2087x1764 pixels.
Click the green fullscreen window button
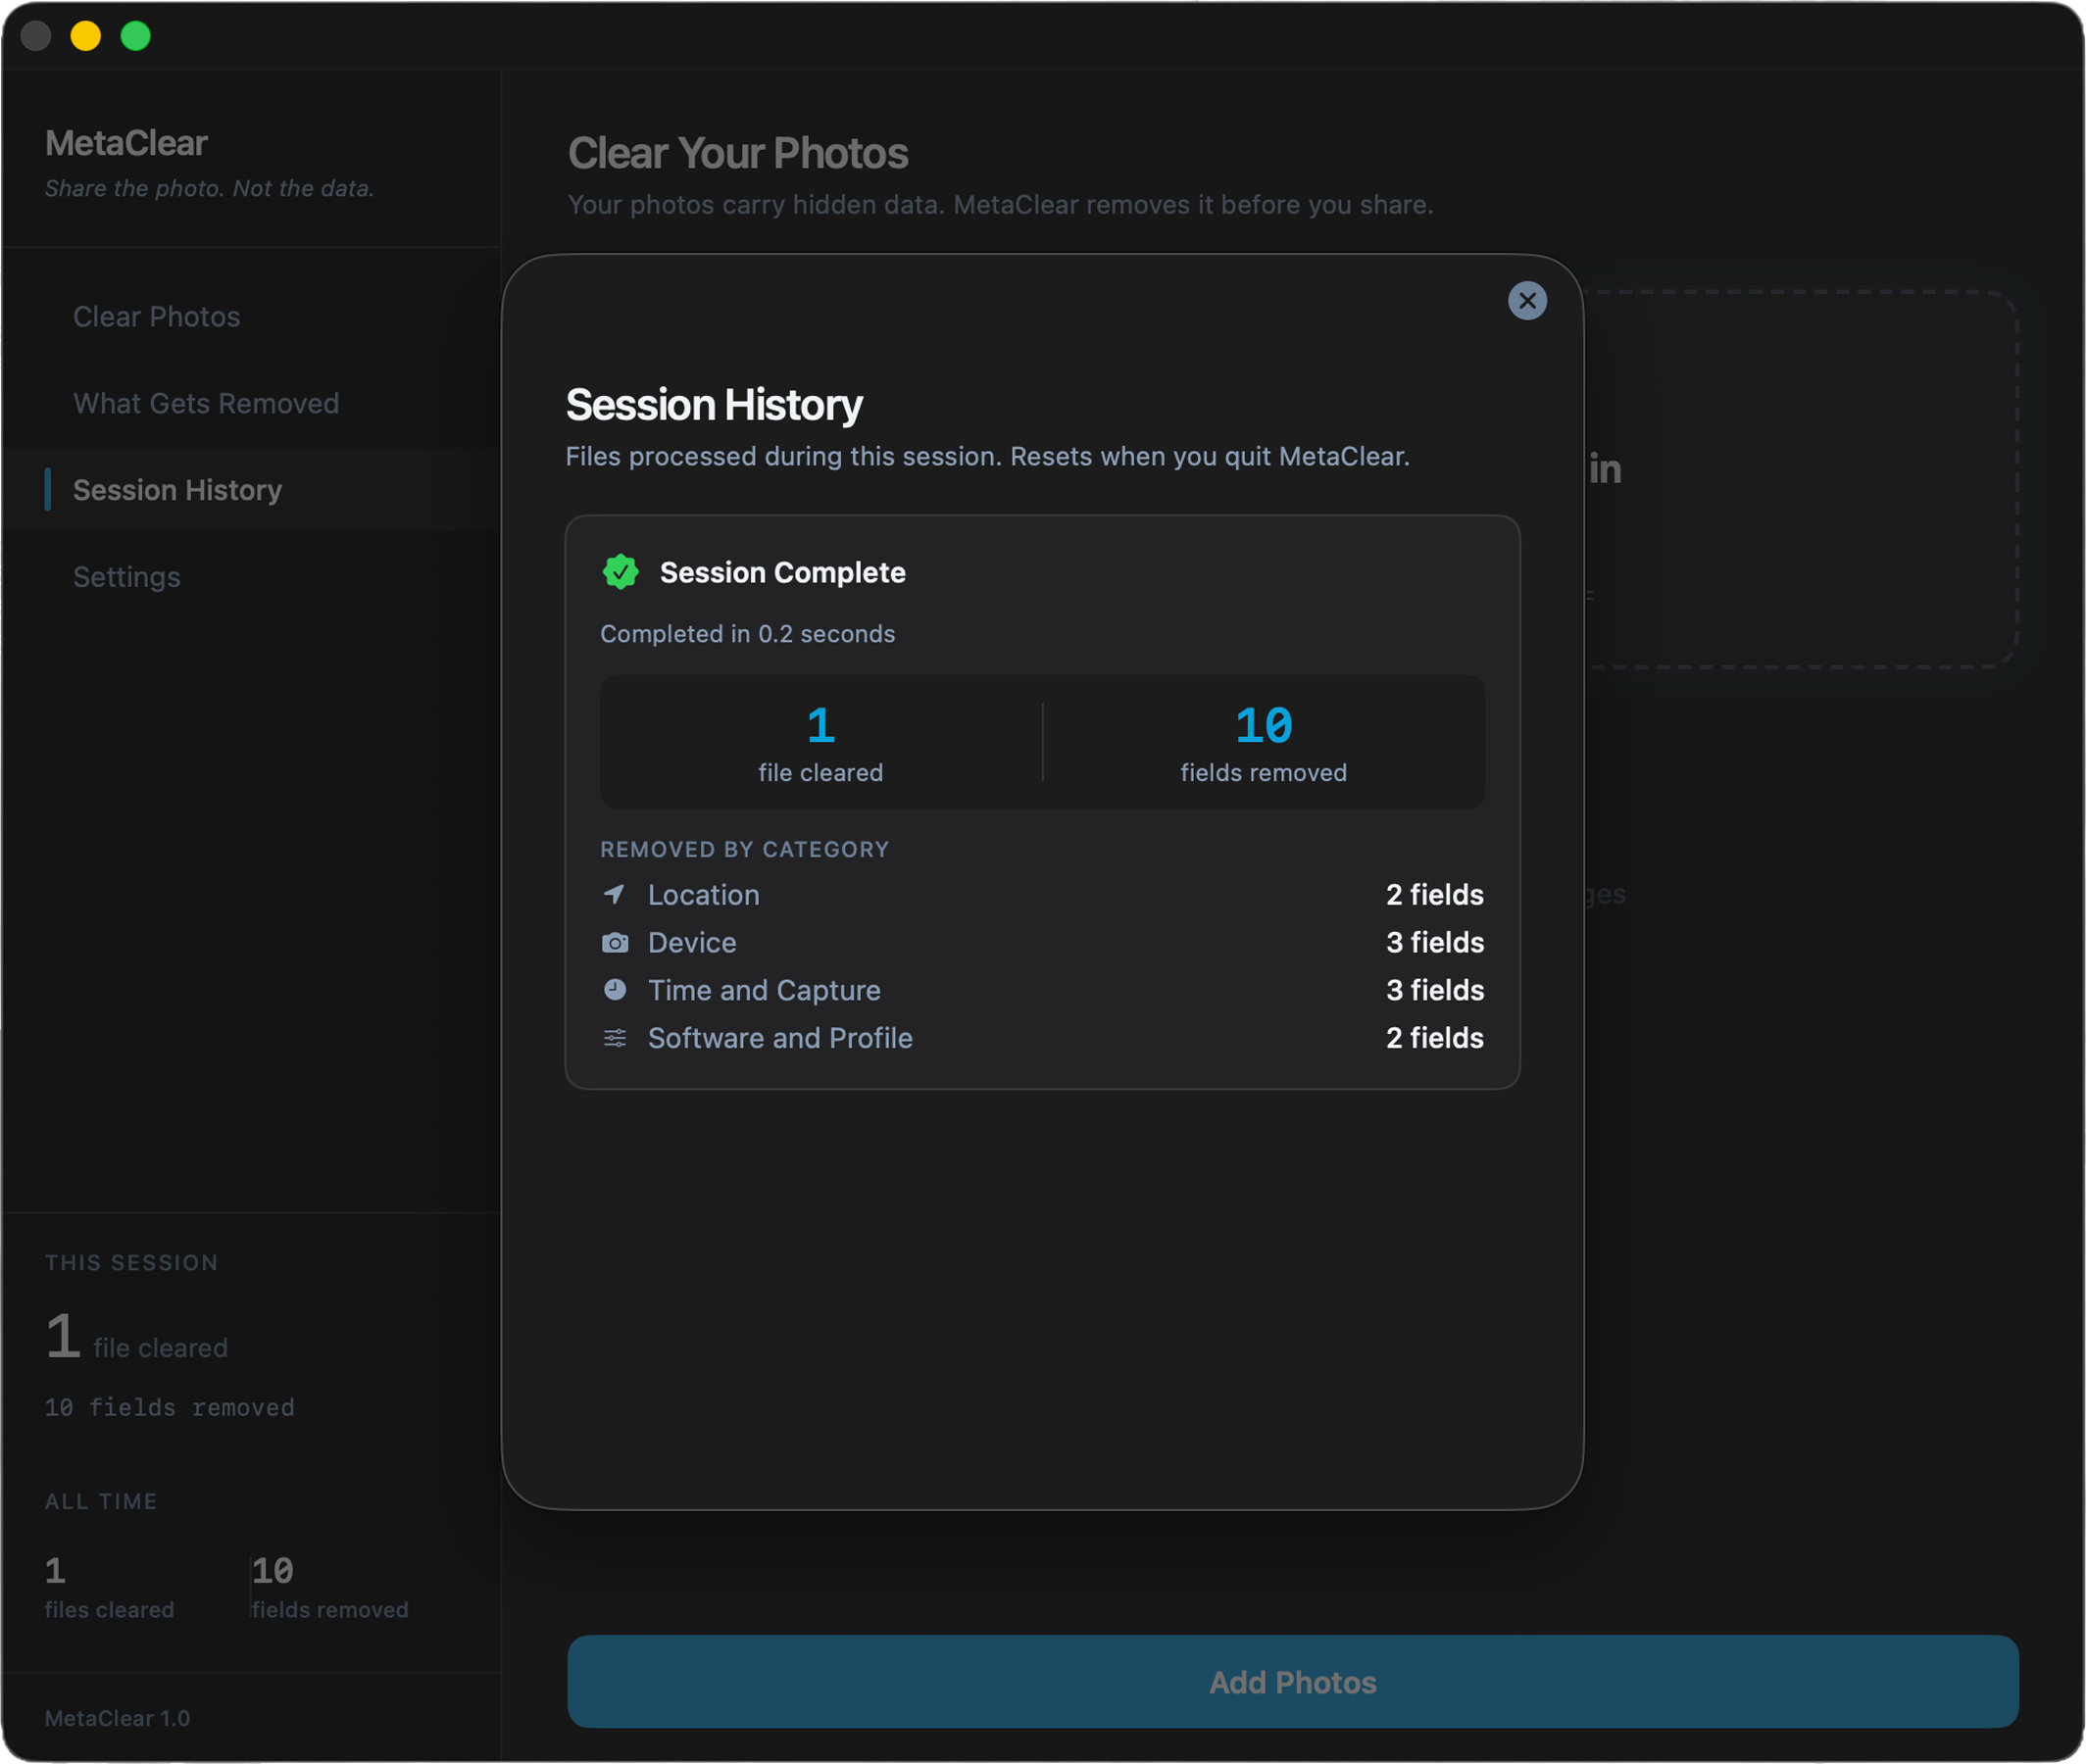[x=135, y=36]
